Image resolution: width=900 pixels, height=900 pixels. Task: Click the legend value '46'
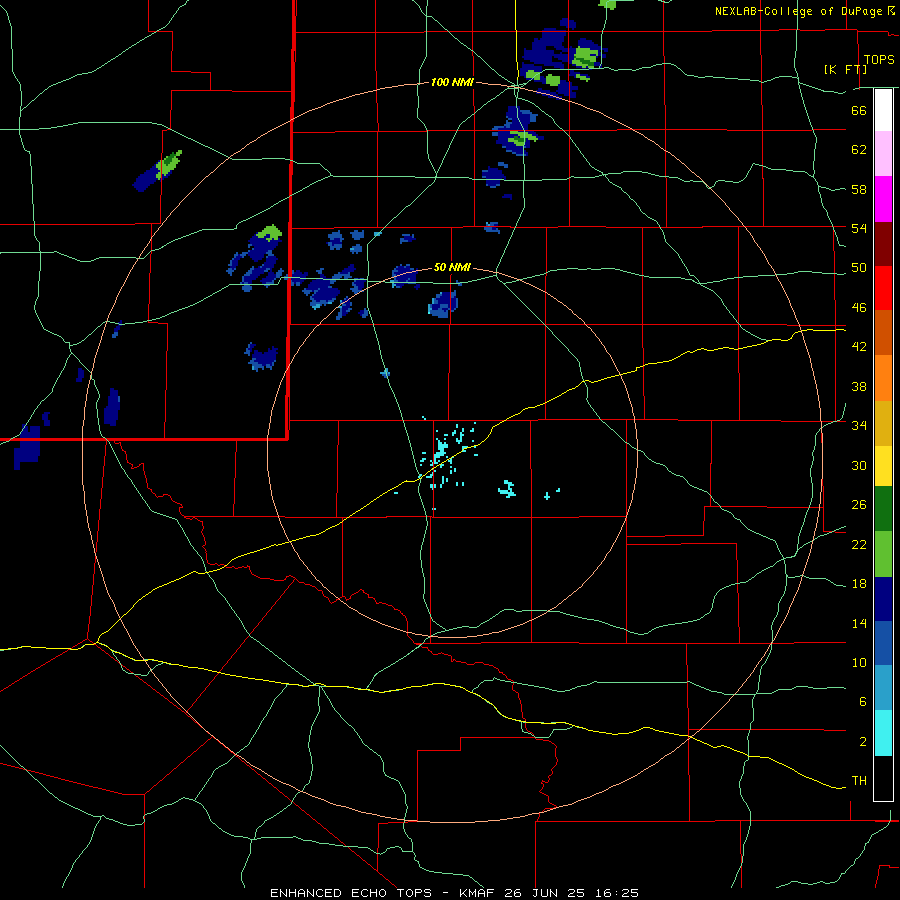coord(859,308)
